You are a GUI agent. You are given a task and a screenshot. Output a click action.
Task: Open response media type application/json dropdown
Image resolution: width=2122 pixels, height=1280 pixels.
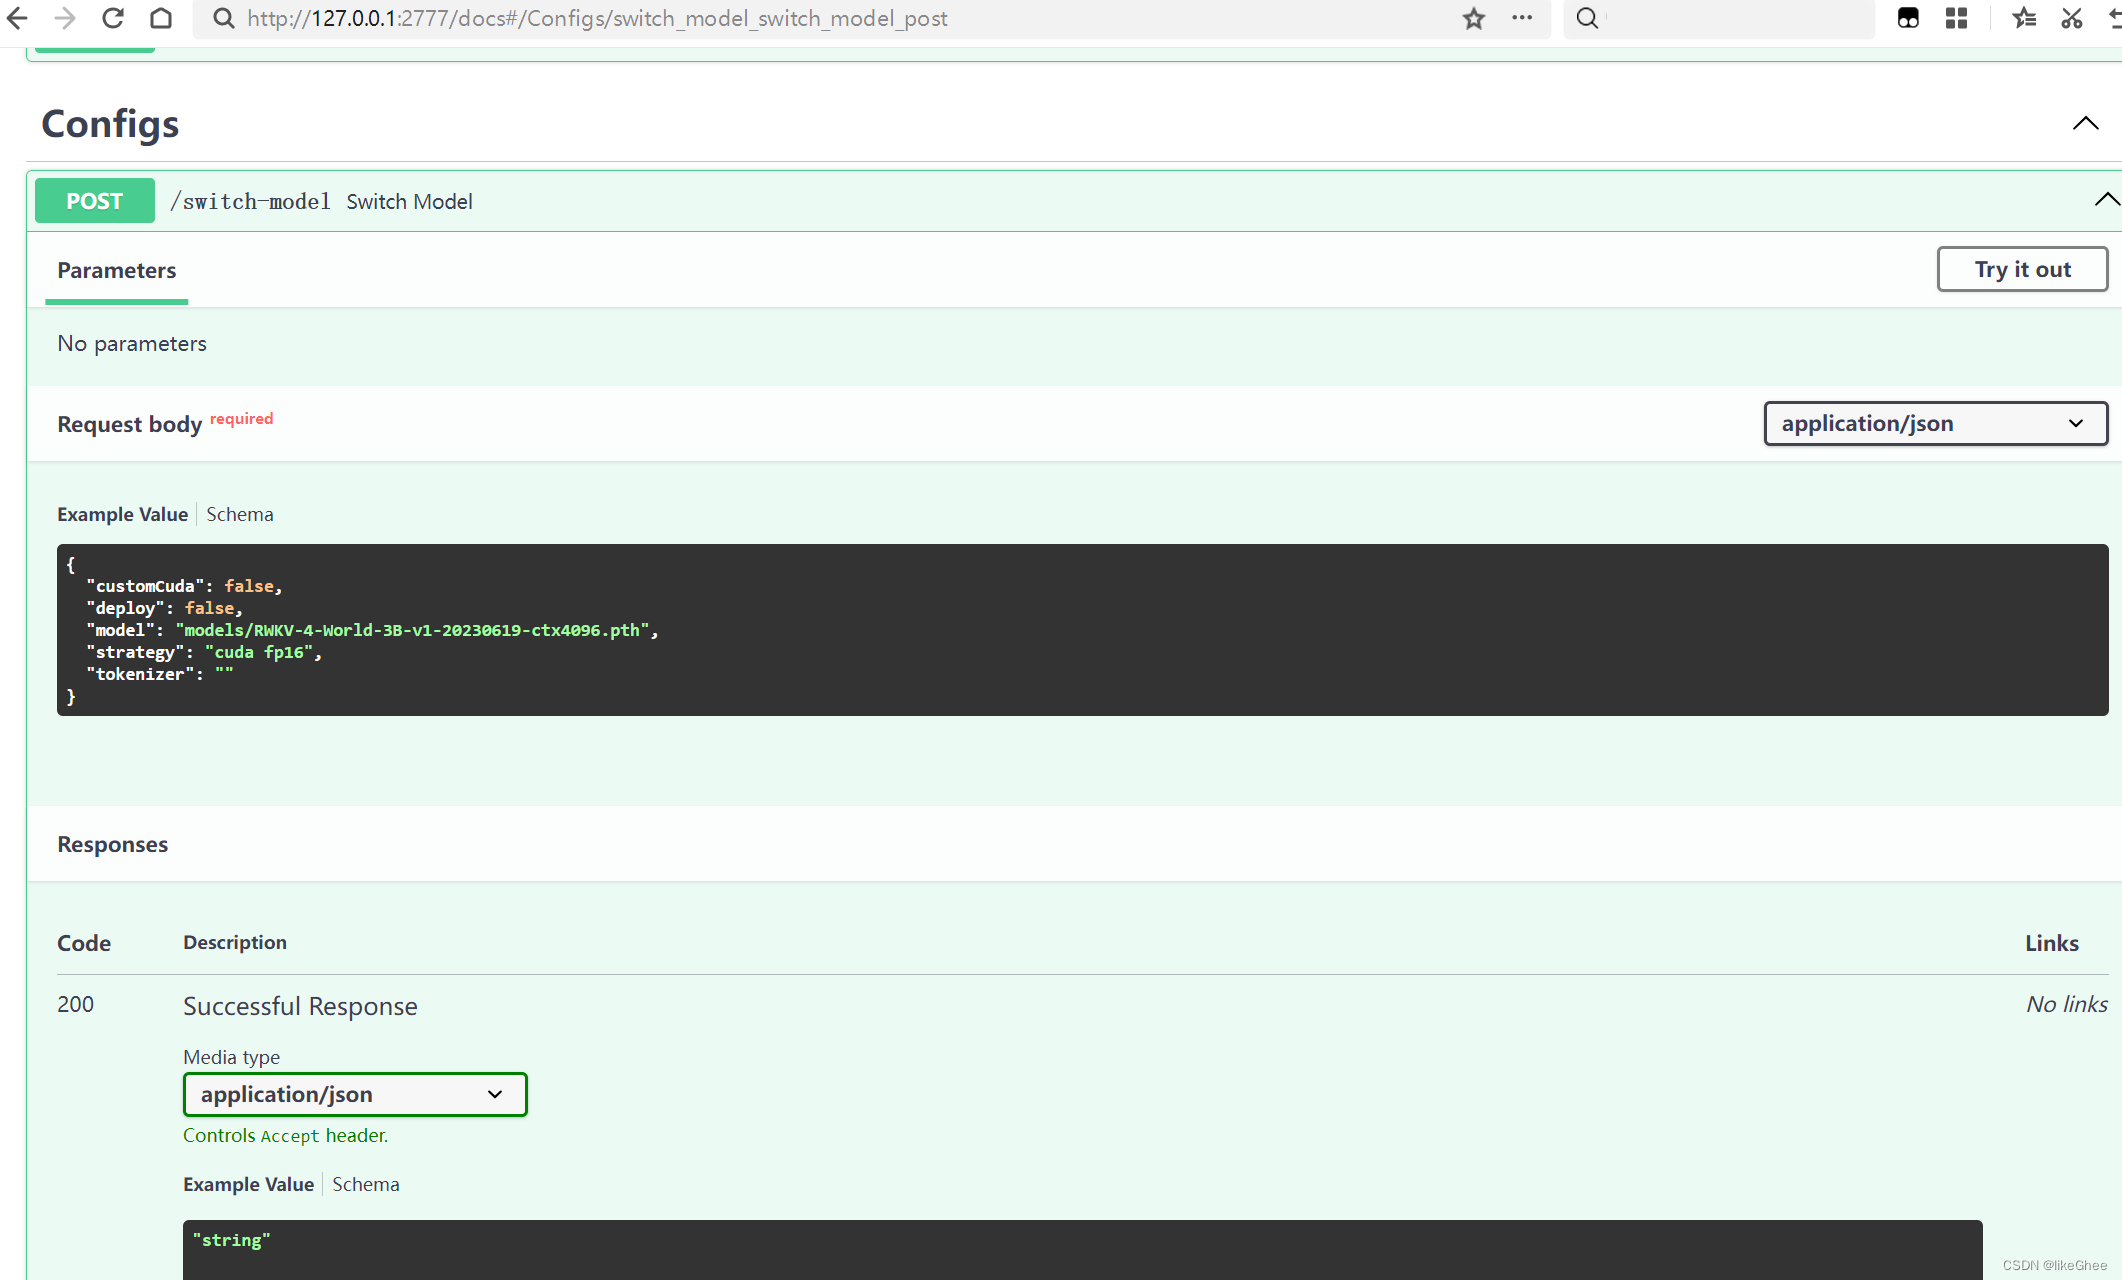[355, 1094]
